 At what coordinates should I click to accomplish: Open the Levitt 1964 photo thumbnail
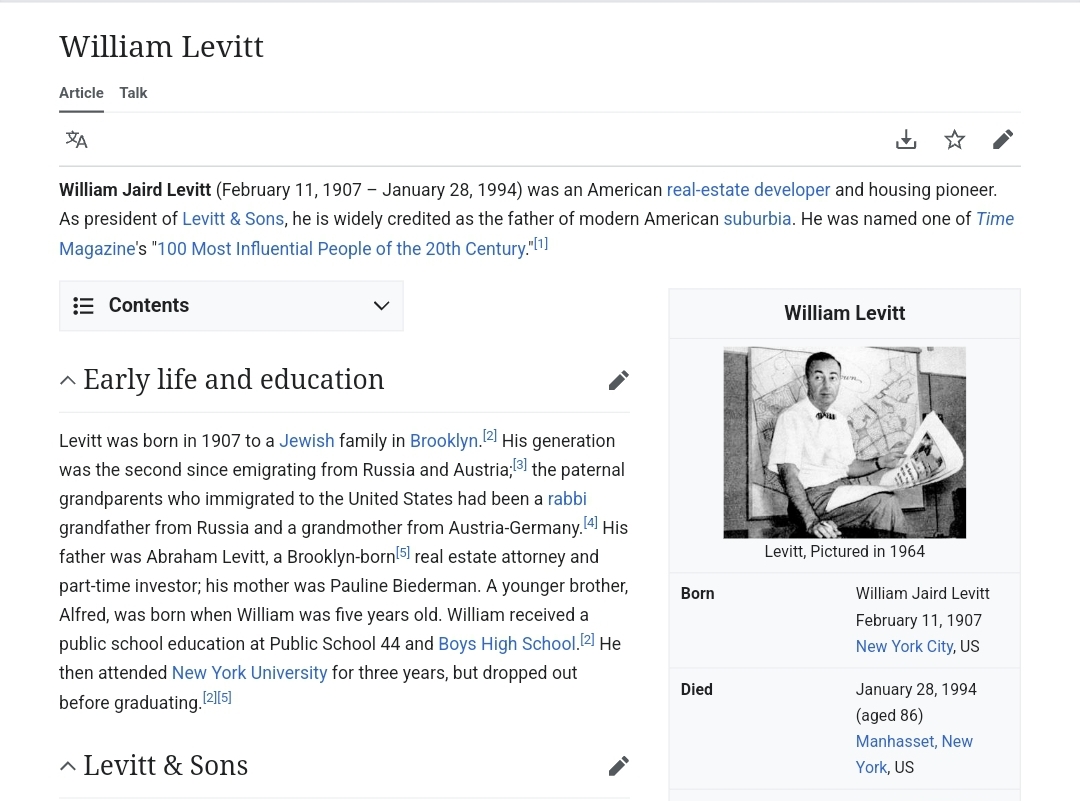pos(844,443)
